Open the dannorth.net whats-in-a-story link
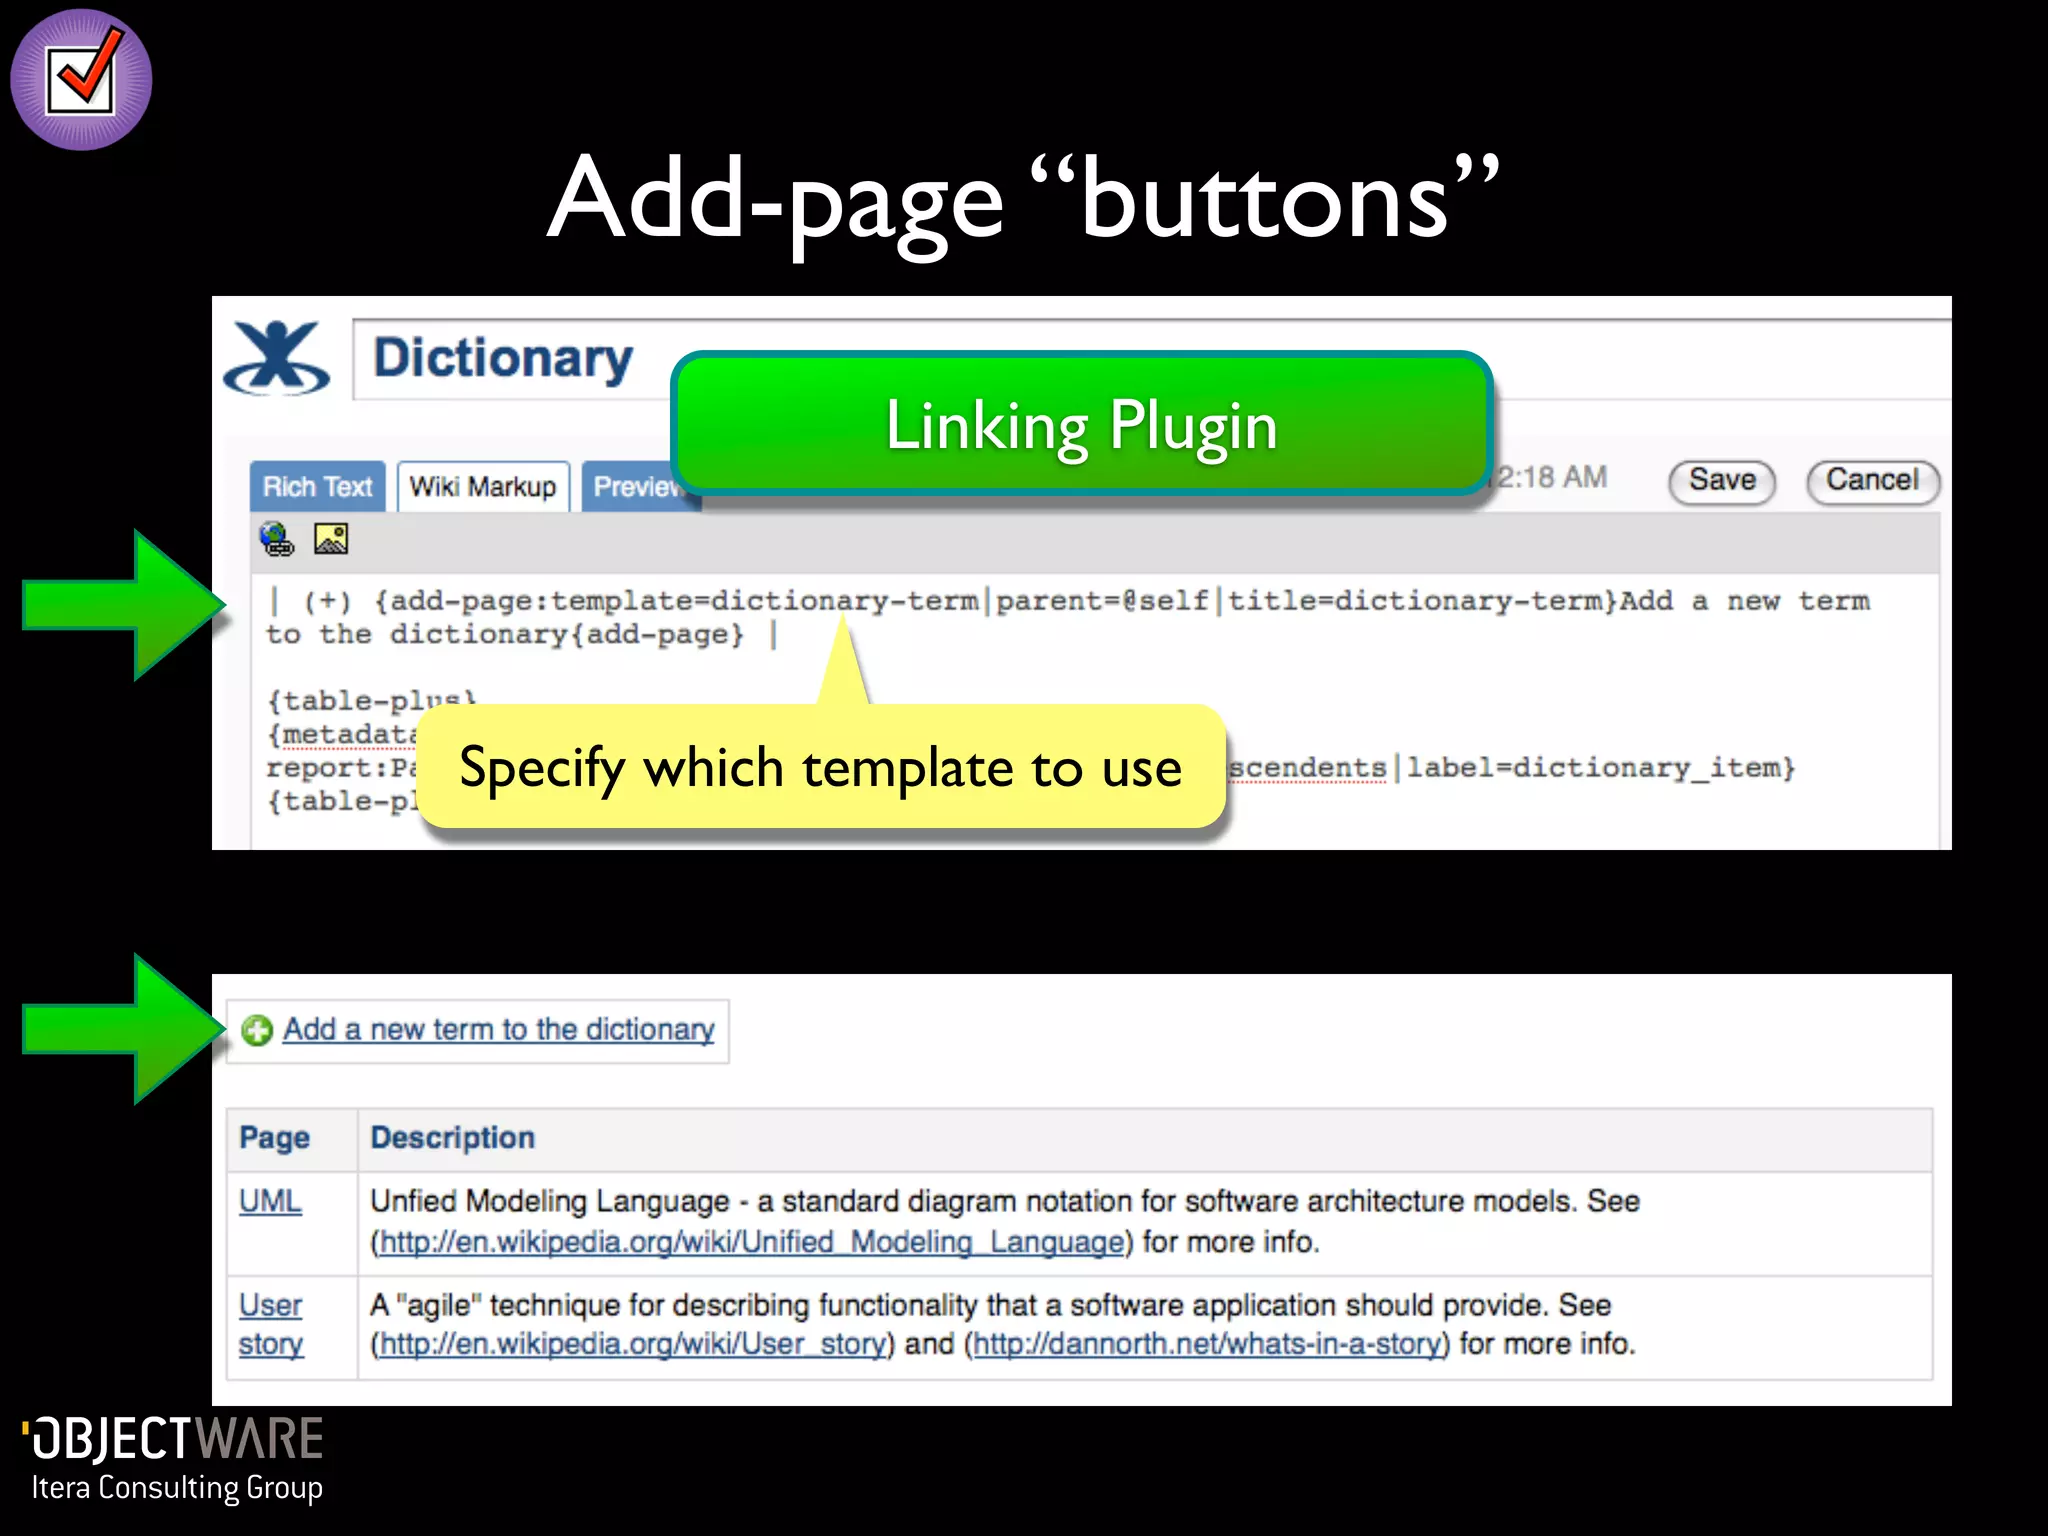 1207,1344
